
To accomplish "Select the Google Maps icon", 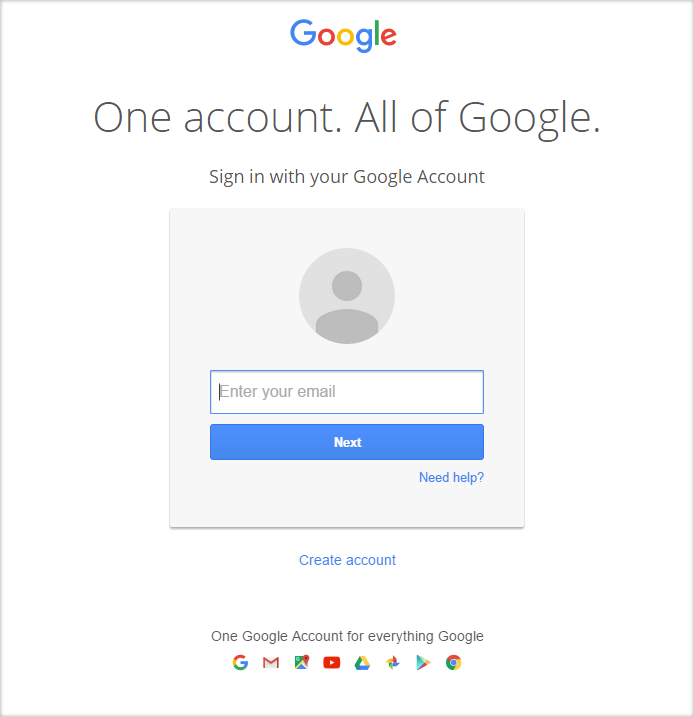I will (301, 662).
